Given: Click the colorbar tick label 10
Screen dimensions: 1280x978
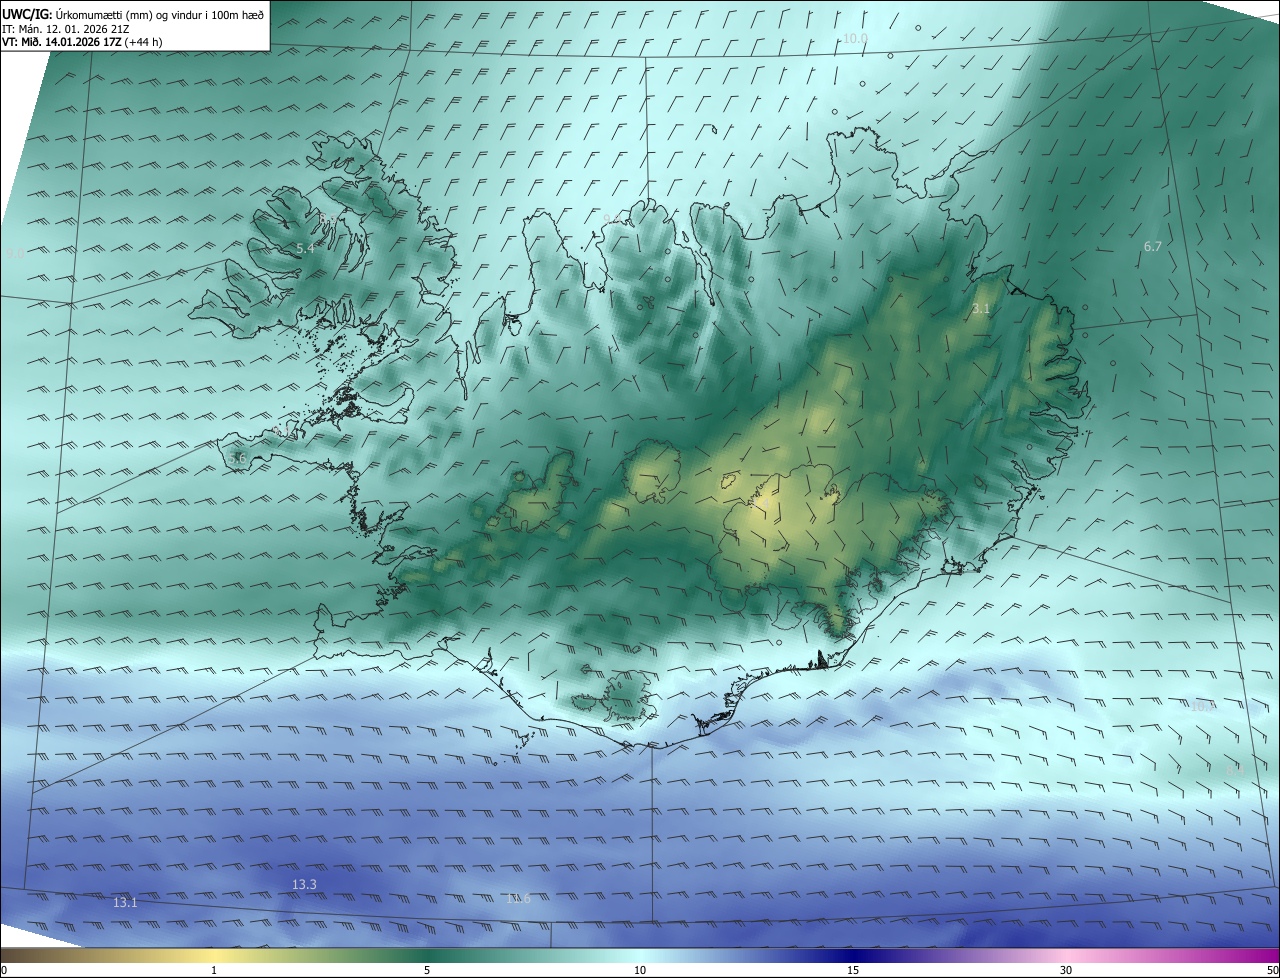Looking at the screenshot, I should point(640,970).
